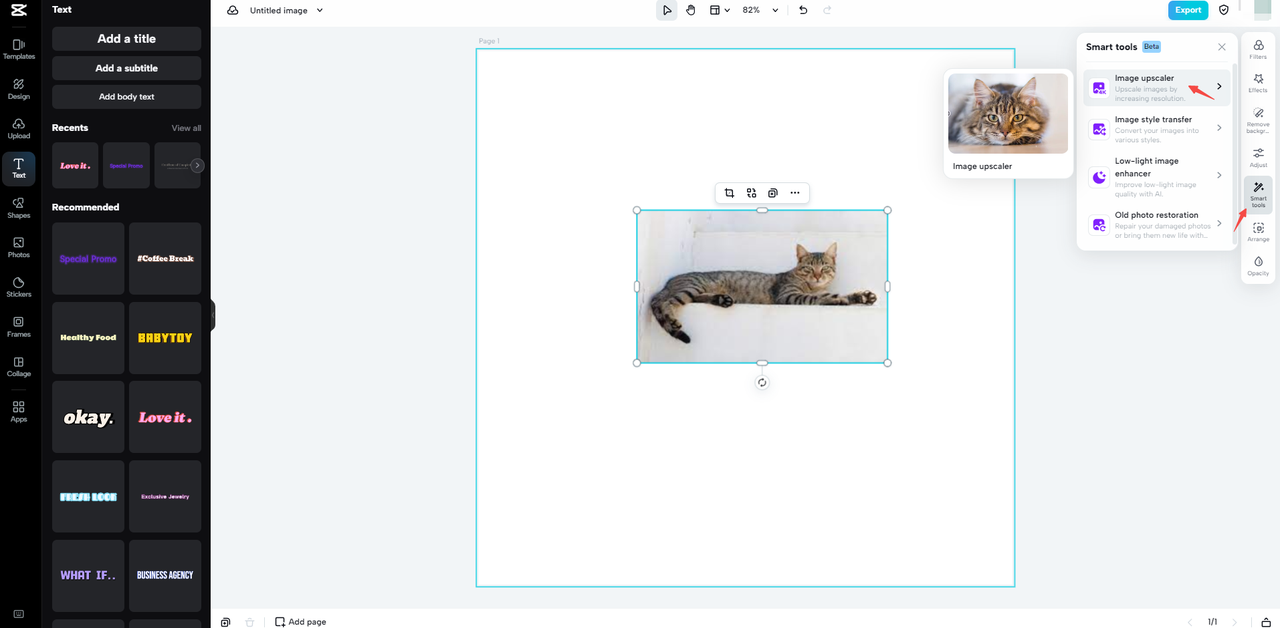
Task: Select Love it. recommended text preset
Action: coord(165,417)
